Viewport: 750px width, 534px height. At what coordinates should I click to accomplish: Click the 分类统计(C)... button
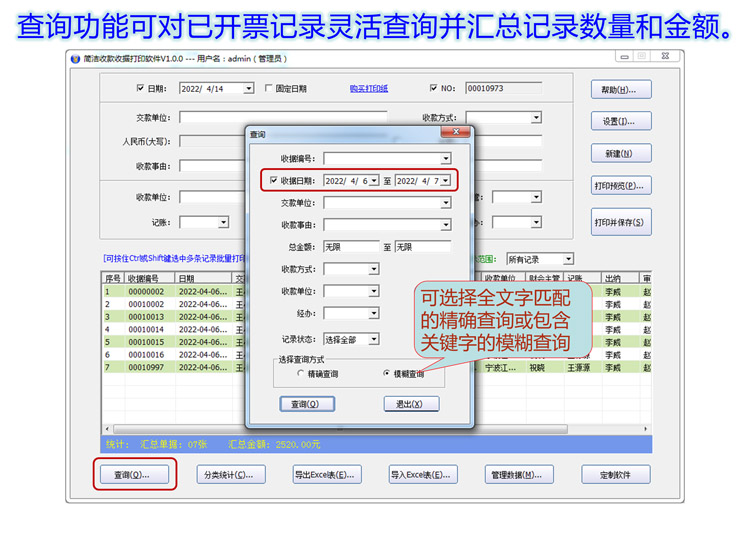click(x=231, y=475)
